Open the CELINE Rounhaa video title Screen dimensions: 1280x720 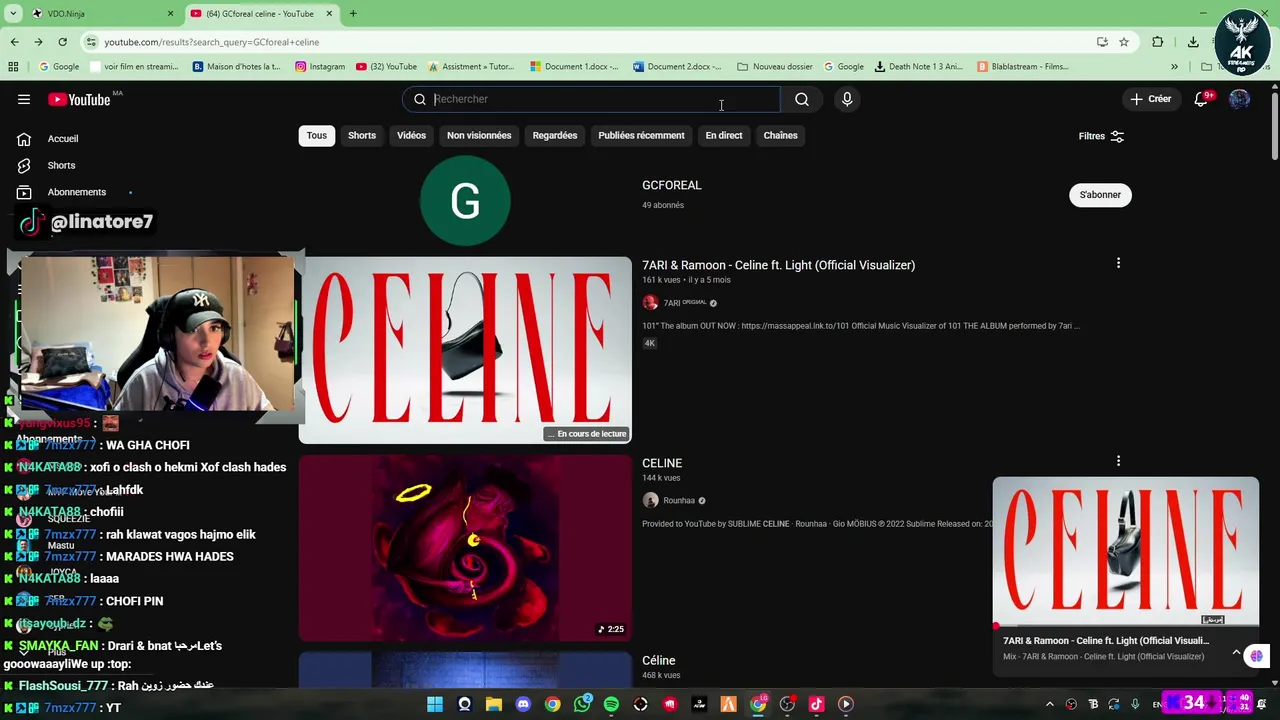click(662, 463)
